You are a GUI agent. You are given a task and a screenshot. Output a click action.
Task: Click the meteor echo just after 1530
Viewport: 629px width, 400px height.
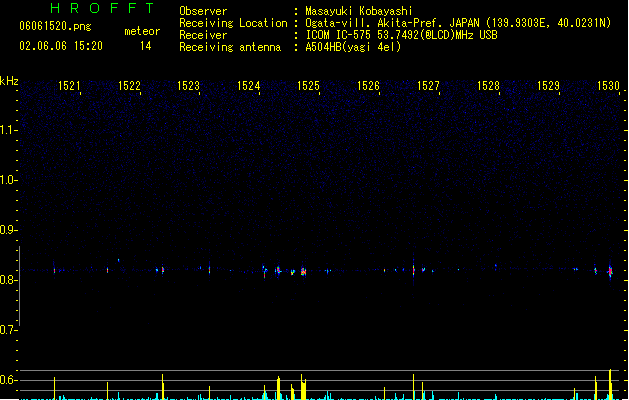pos(610,272)
